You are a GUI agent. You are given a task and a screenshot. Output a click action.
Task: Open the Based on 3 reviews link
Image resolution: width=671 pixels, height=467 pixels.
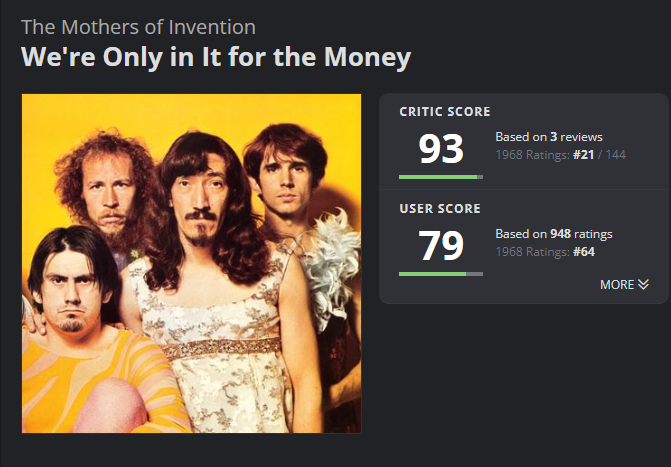[549, 137]
